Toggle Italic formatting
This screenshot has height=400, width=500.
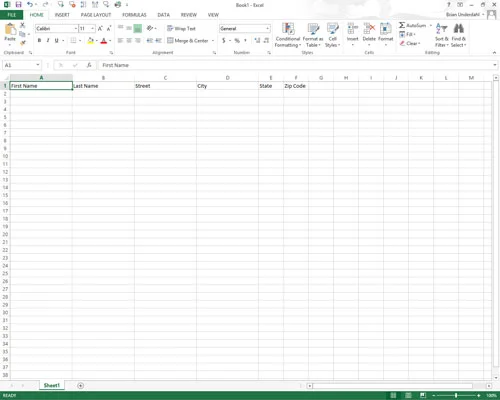pos(48,40)
